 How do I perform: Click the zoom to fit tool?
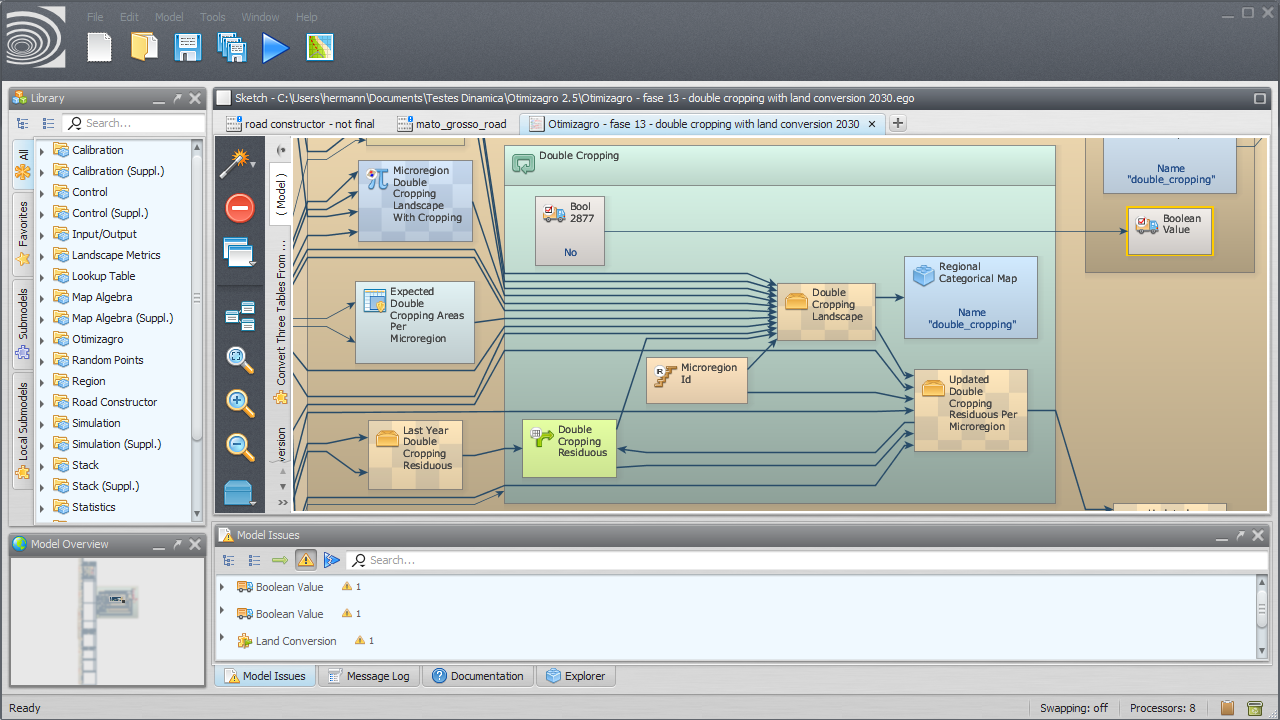point(239,360)
